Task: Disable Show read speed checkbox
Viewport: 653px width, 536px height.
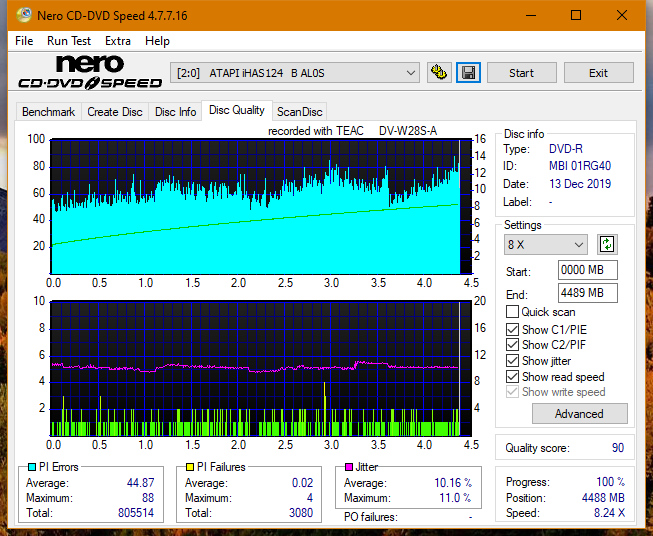Action: [512, 377]
